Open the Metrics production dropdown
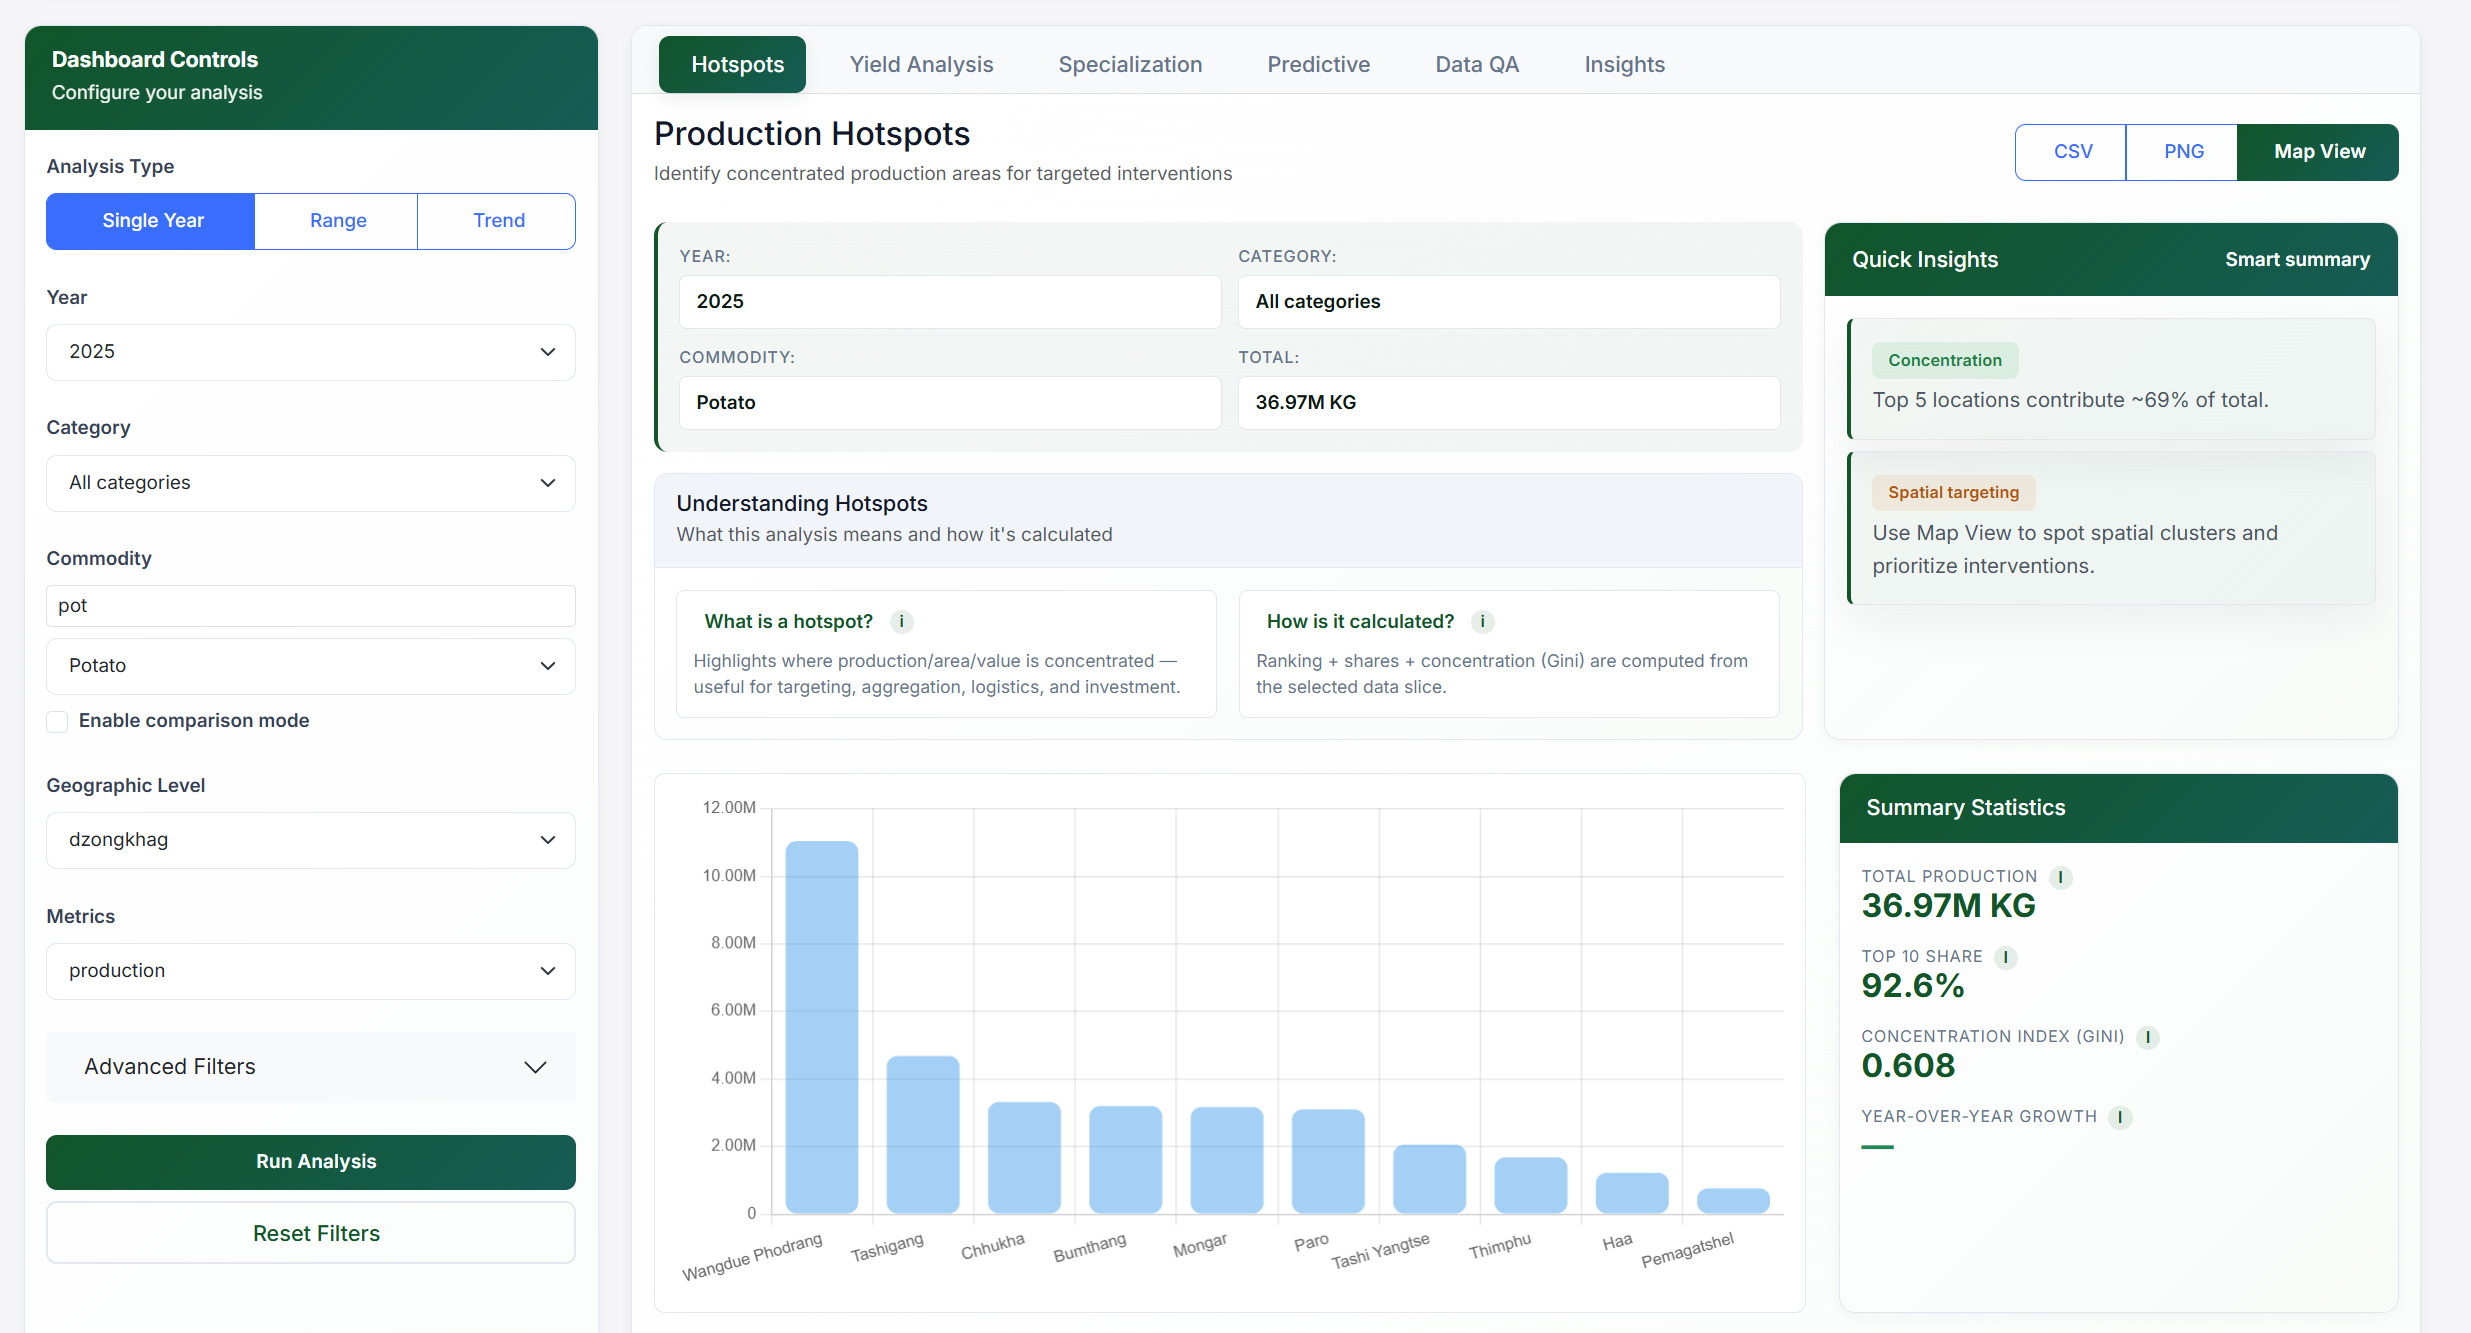Screen dimensions: 2471x1333 click(x=310, y=971)
